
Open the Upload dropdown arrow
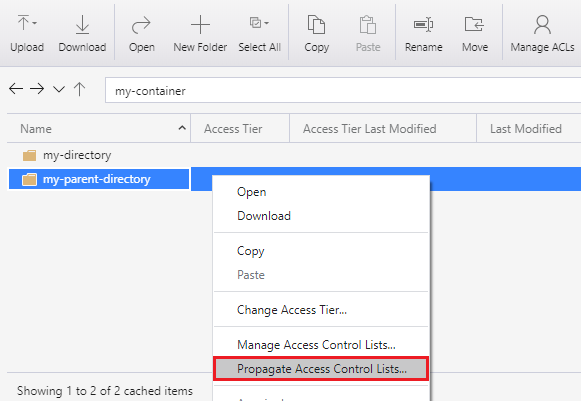click(34, 23)
